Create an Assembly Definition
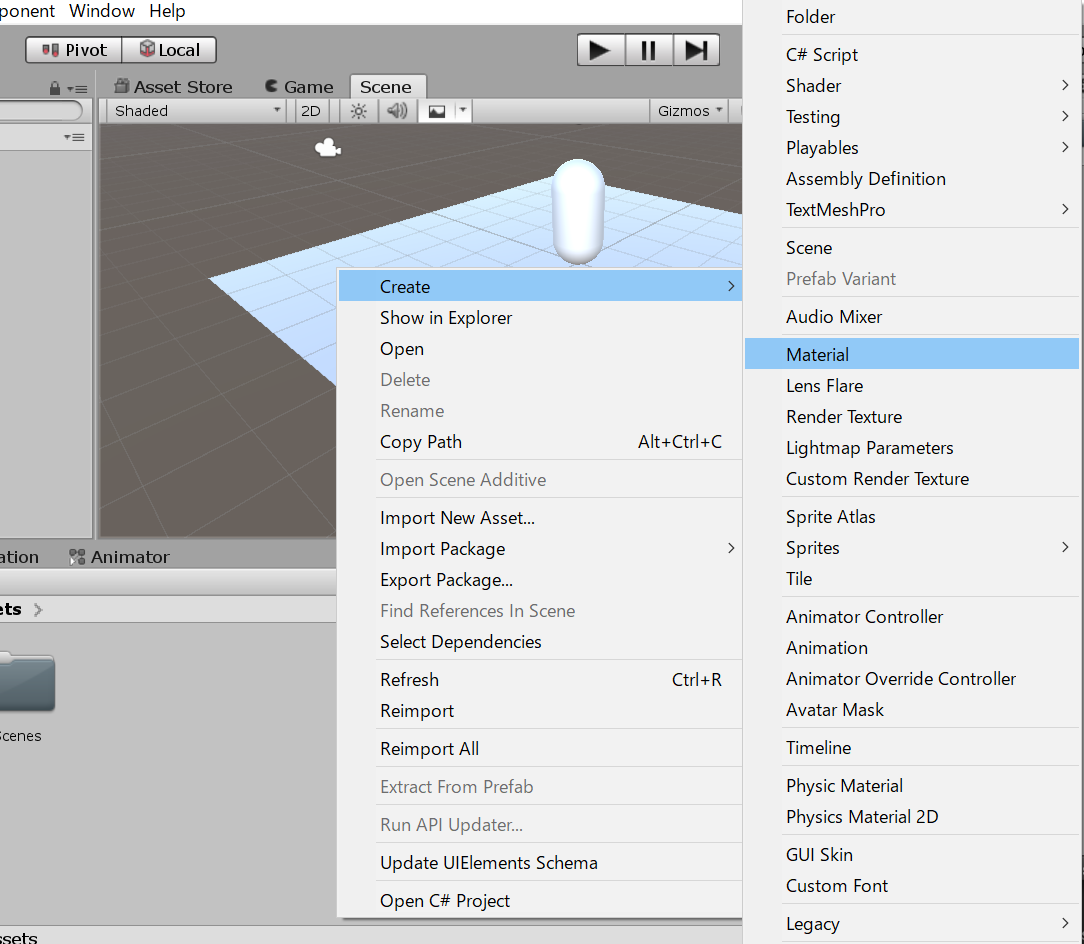1084x944 pixels. pyautogui.click(x=912, y=178)
